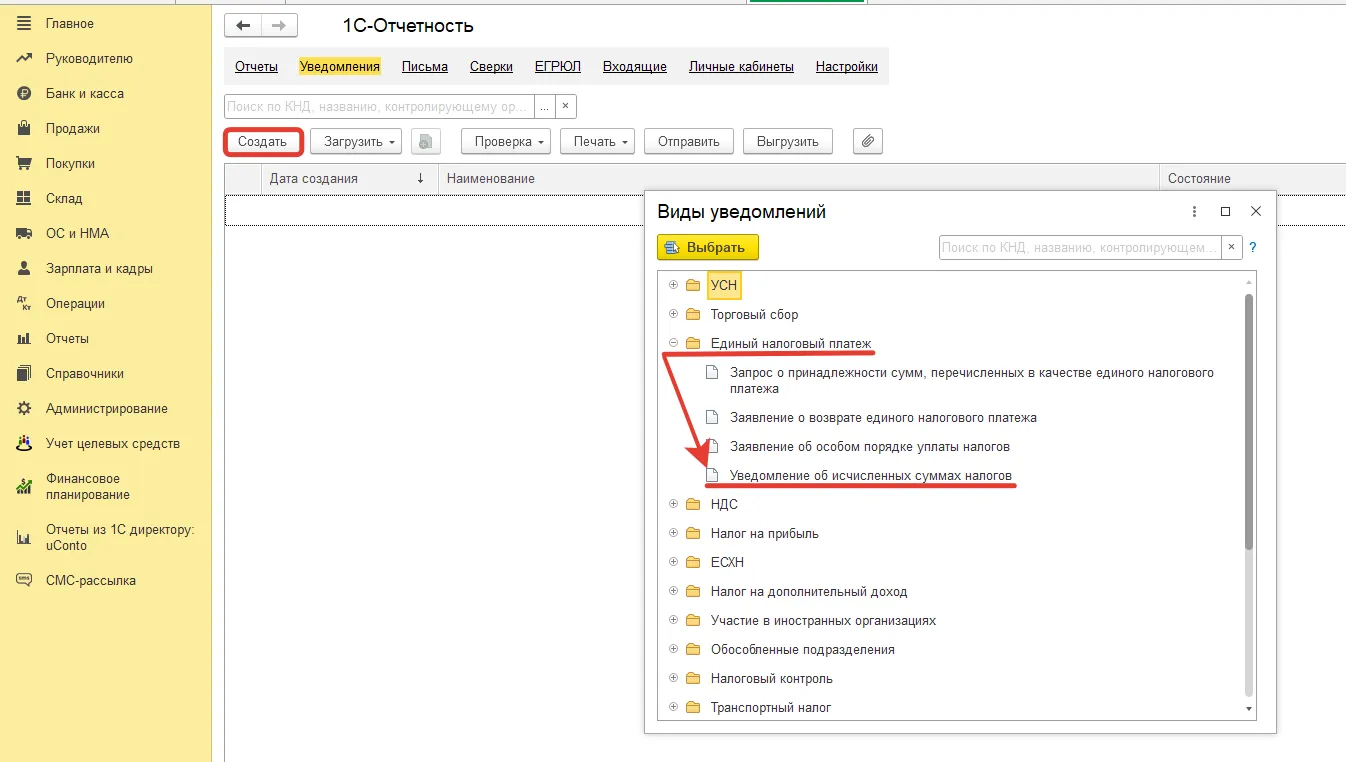Viewport: 1346px width, 762px height.
Task: Open Зарплата и кадры person icon
Action: pos(25,268)
